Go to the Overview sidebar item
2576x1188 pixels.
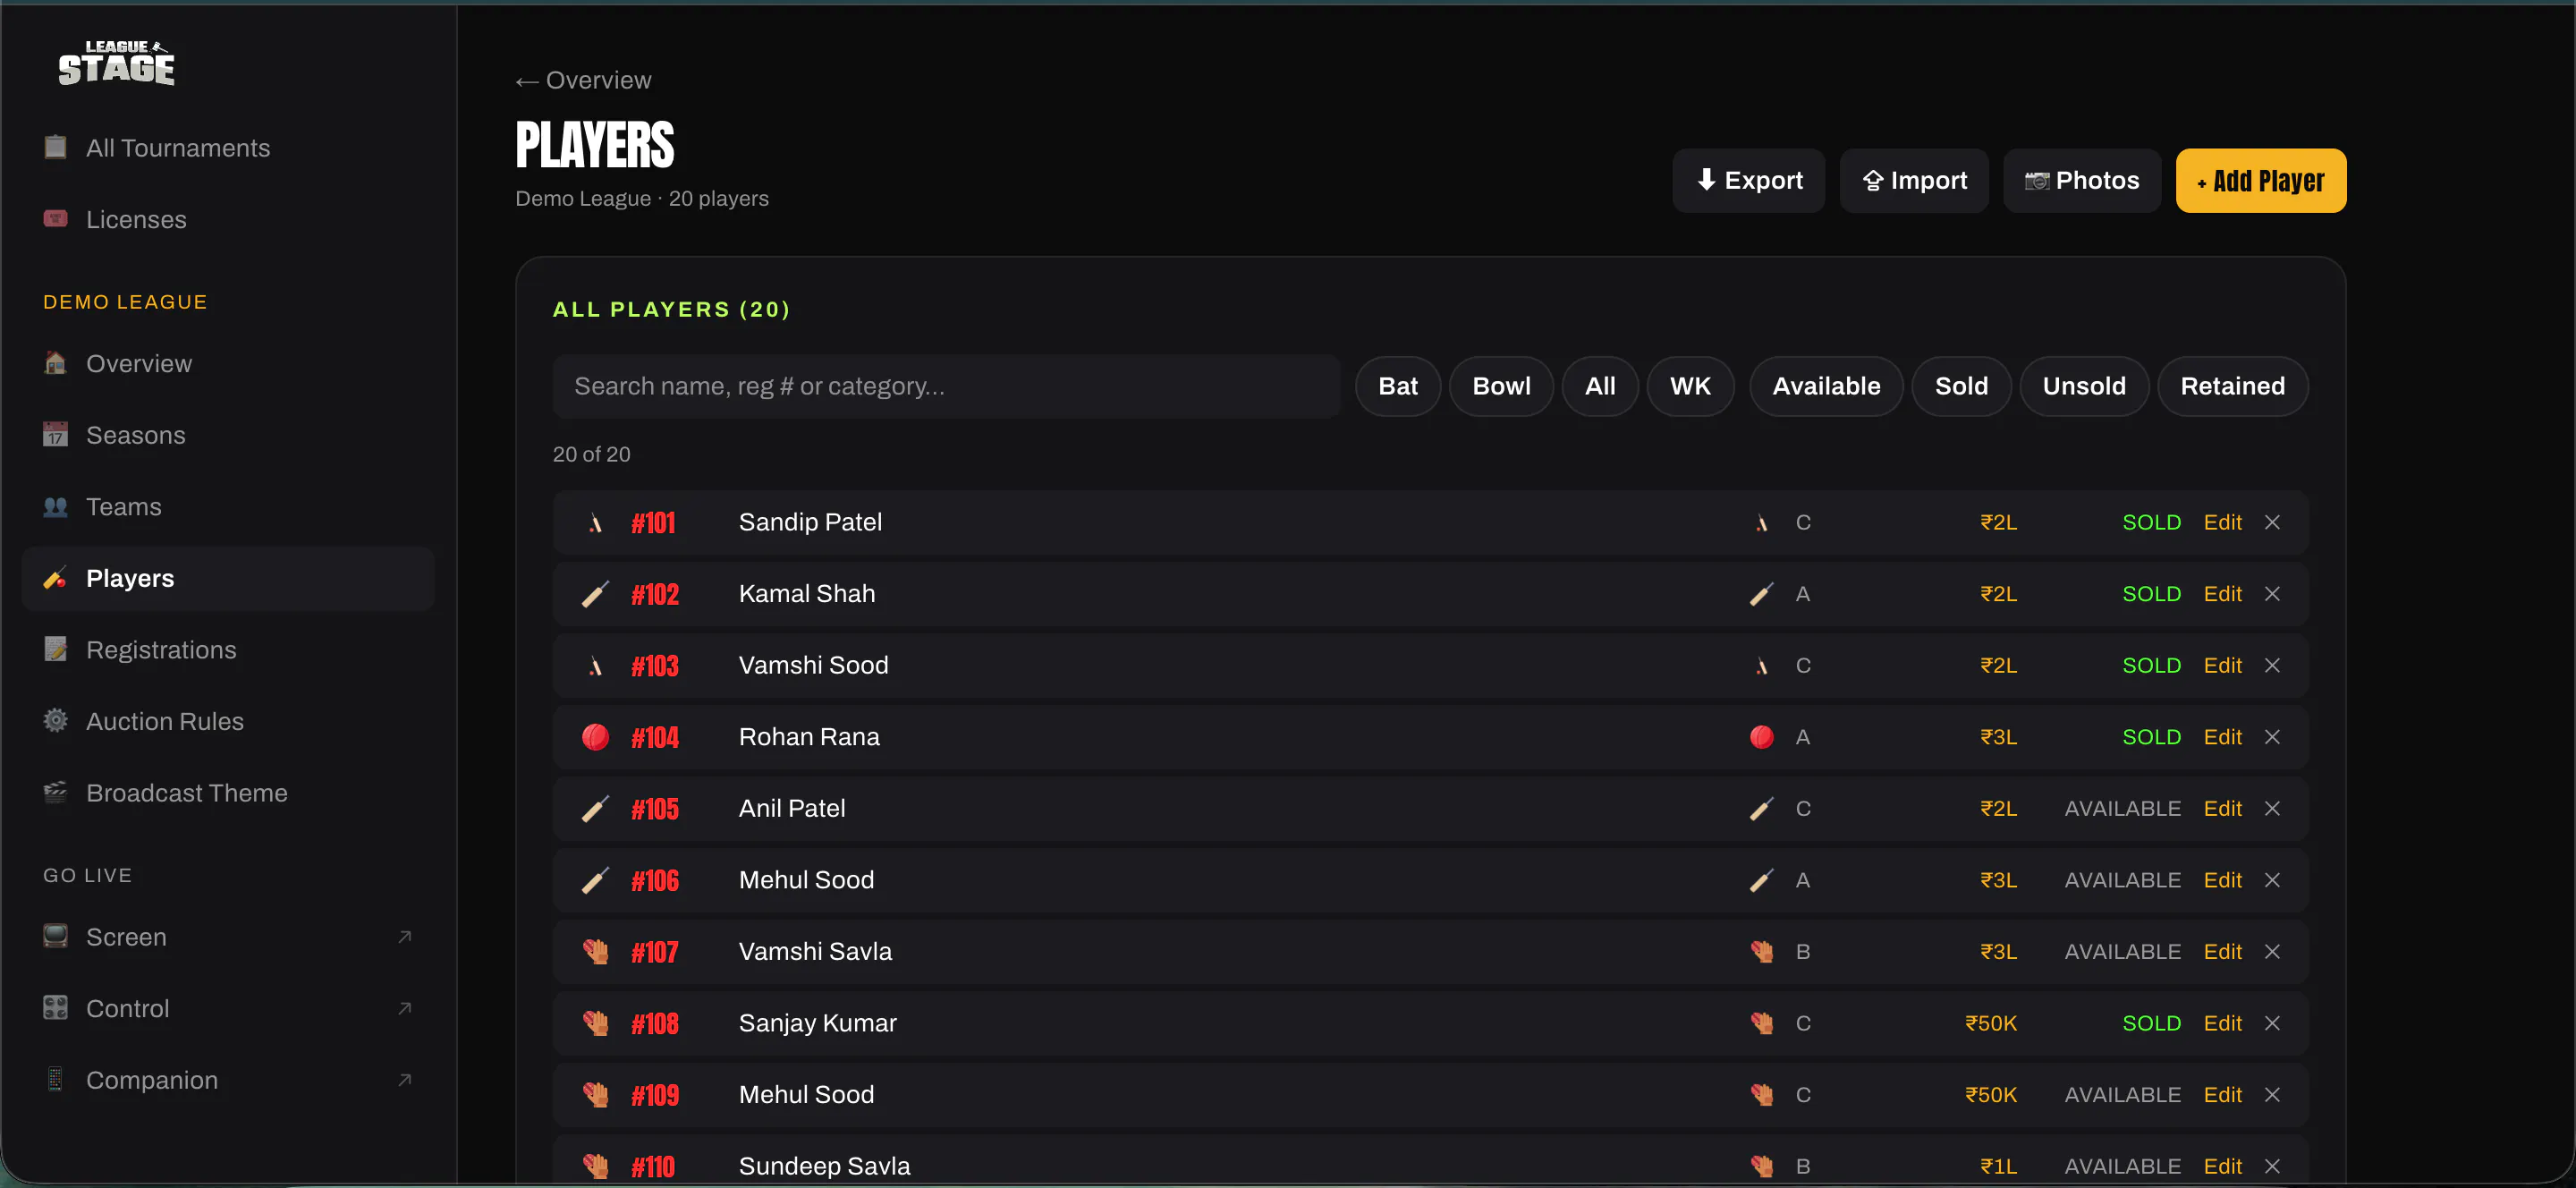point(227,363)
